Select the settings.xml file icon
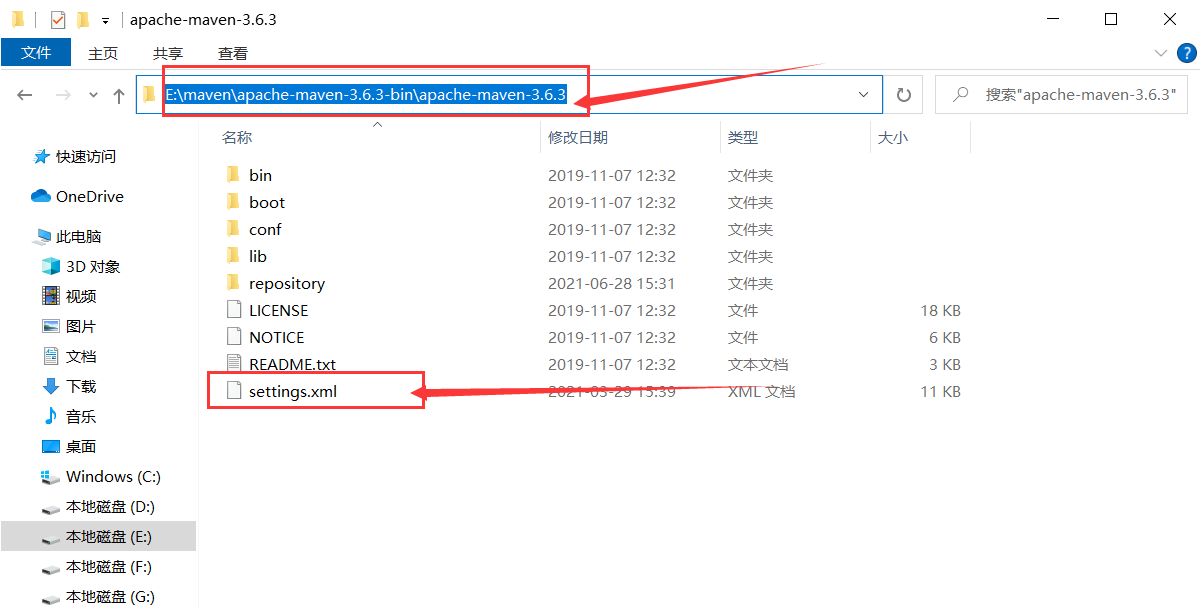1201x608 pixels. tap(234, 391)
